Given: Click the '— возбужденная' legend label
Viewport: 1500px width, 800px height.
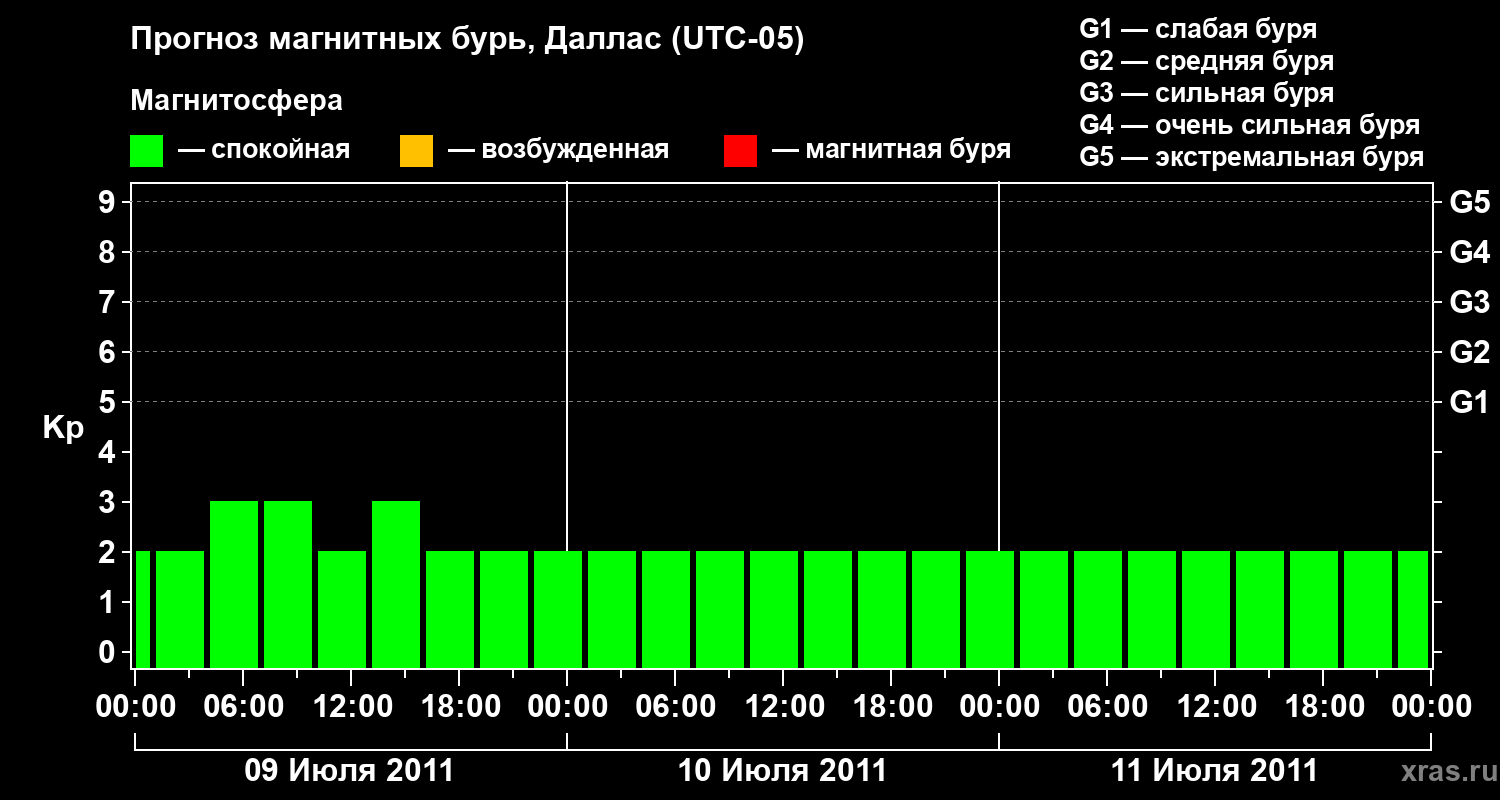Looking at the screenshot, I should [x=558, y=150].
